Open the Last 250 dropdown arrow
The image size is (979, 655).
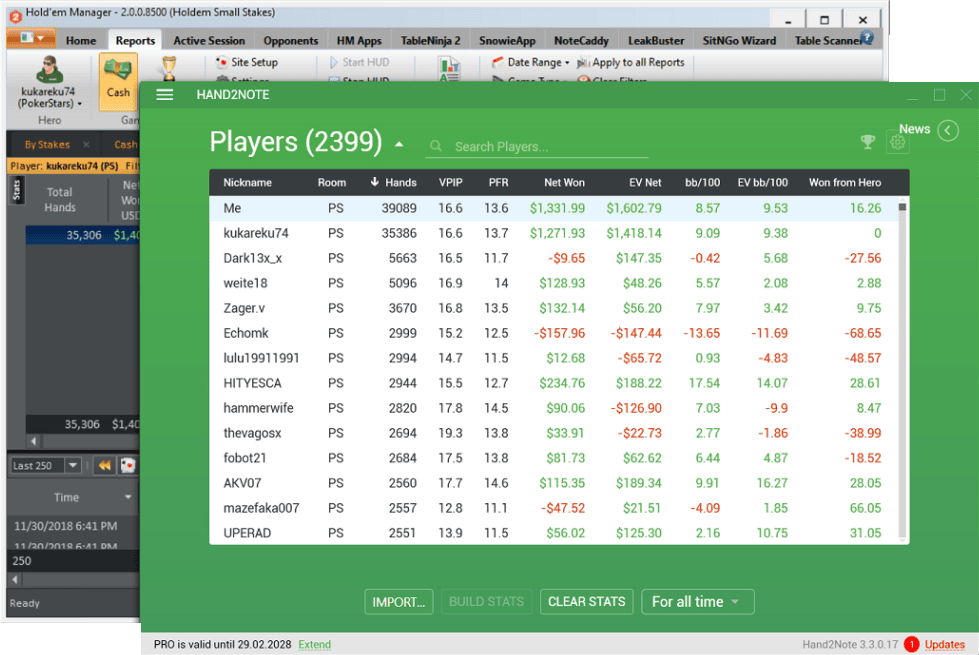tap(73, 465)
